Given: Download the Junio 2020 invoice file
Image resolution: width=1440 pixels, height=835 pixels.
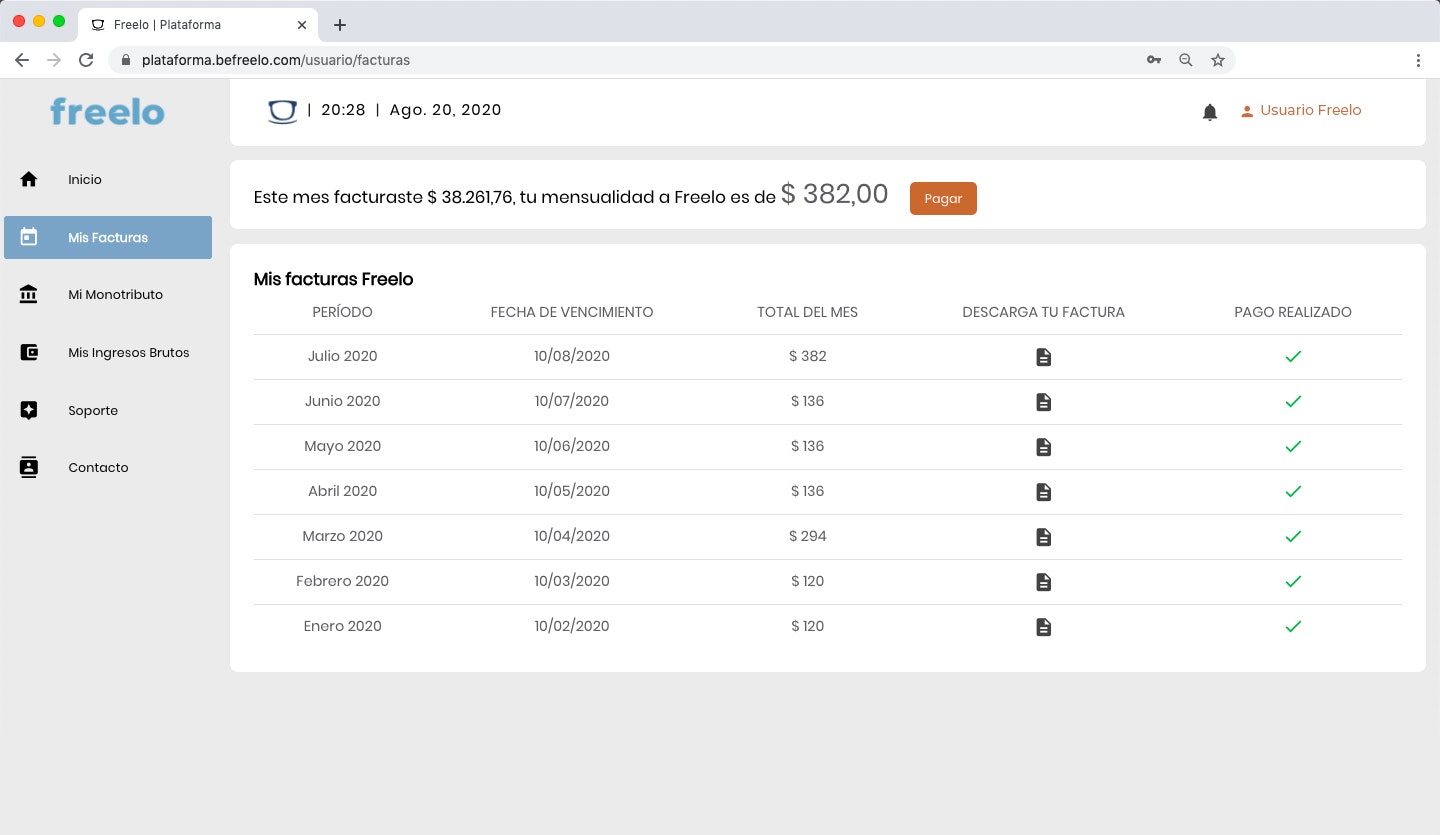Looking at the screenshot, I should [1043, 402].
